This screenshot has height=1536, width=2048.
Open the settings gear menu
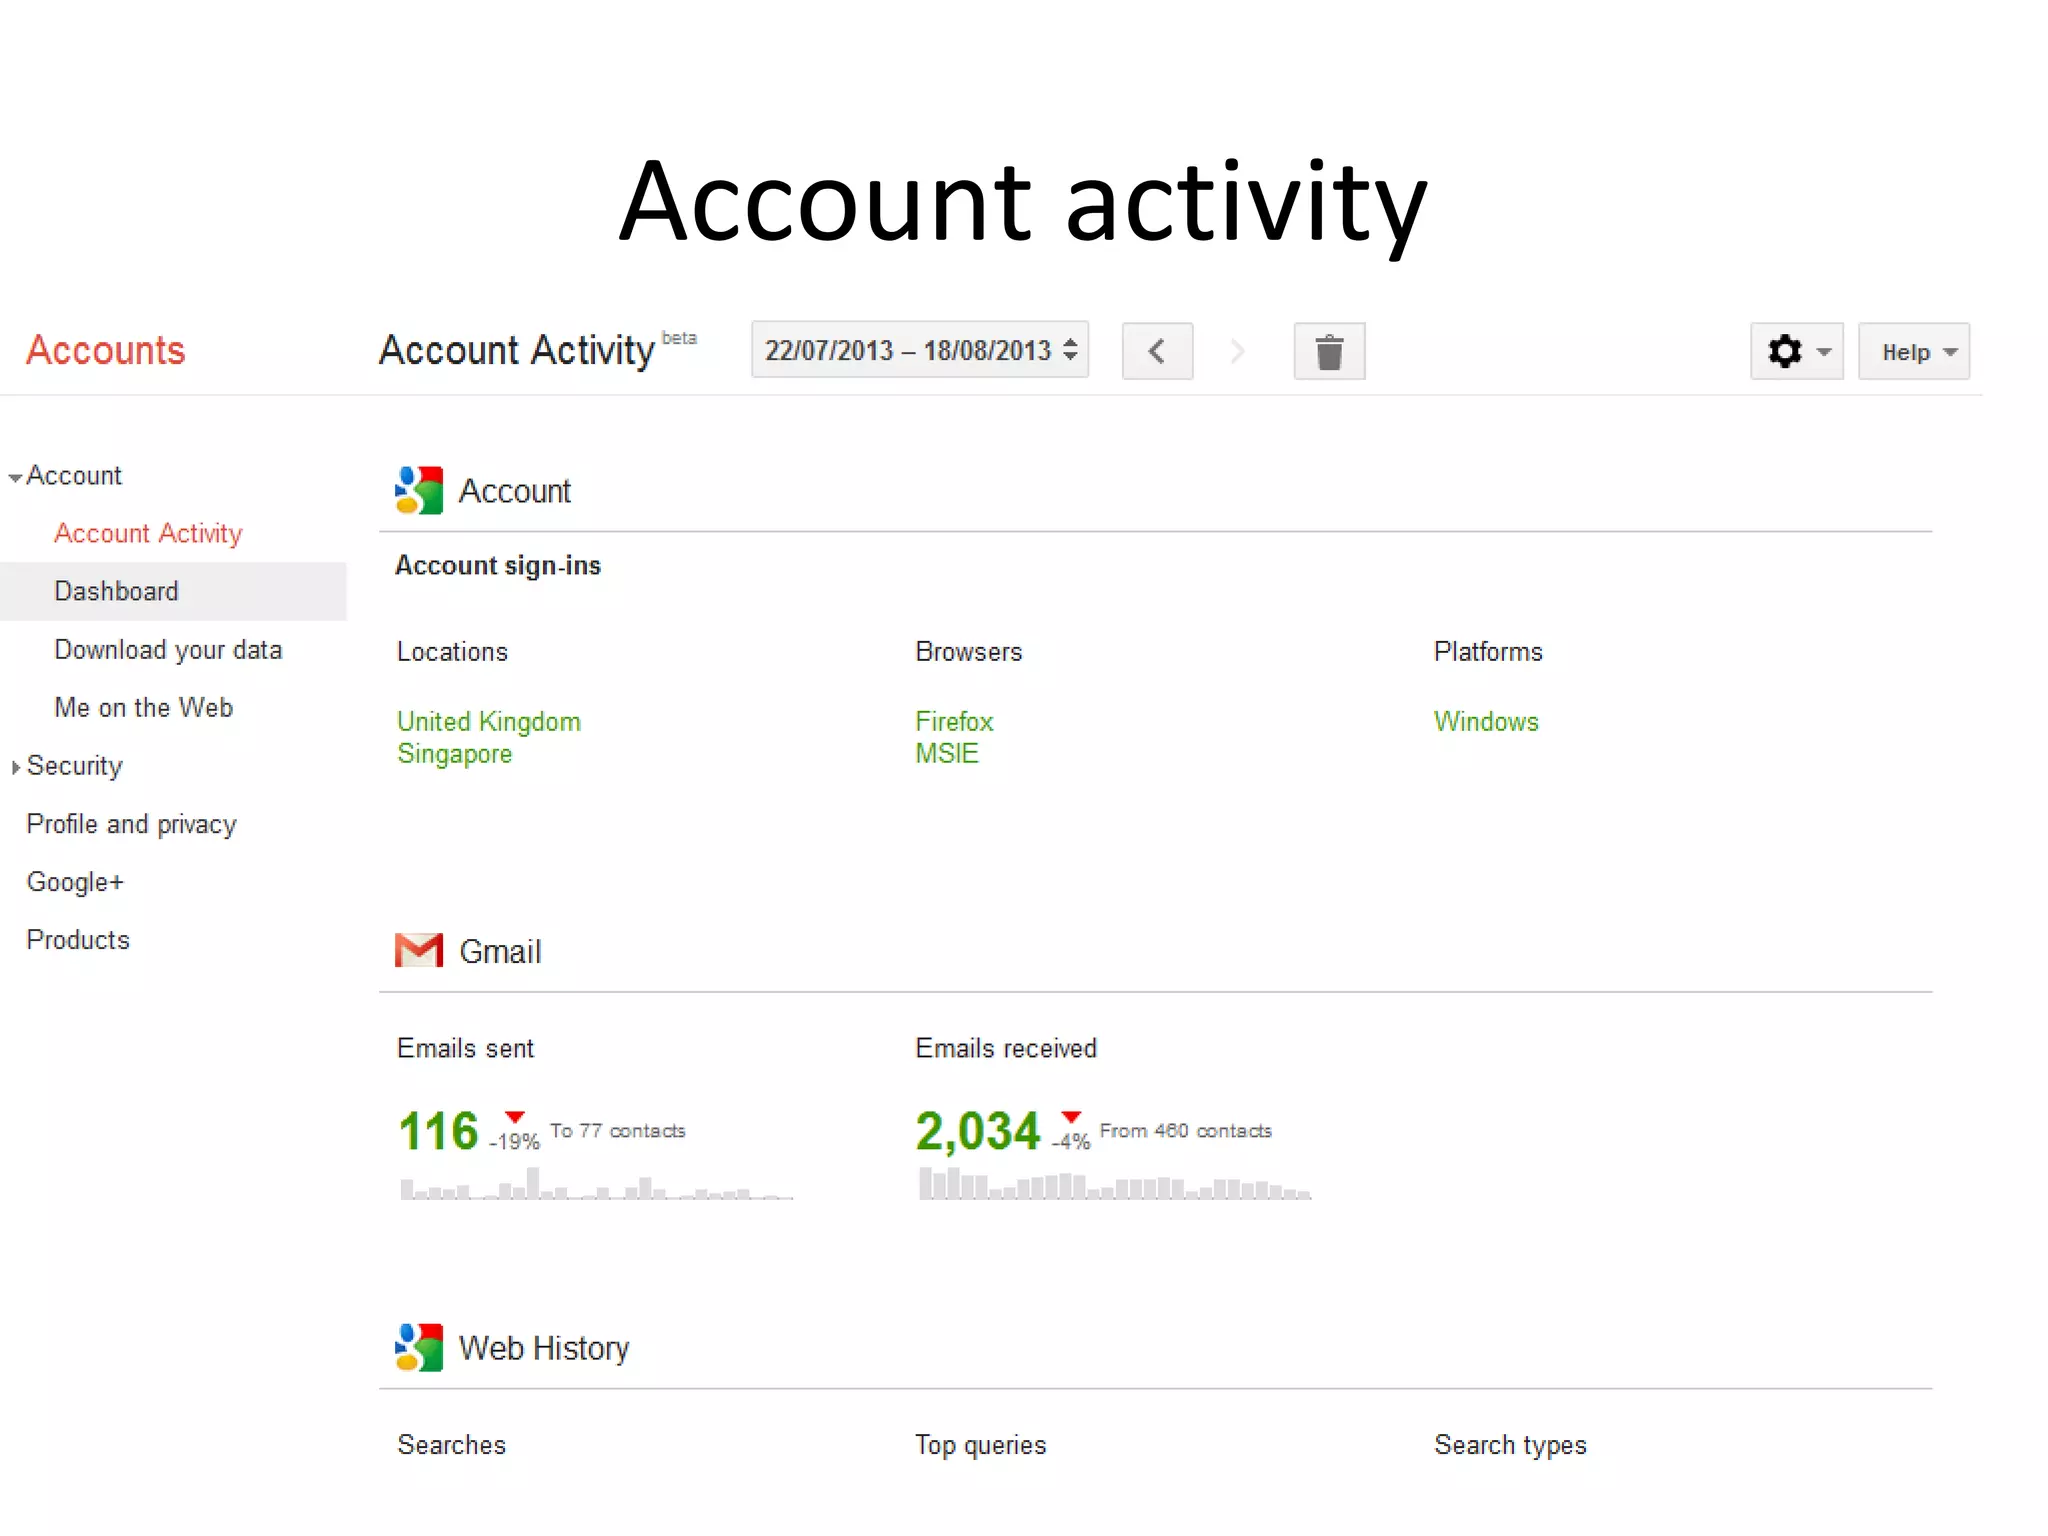coord(1796,351)
